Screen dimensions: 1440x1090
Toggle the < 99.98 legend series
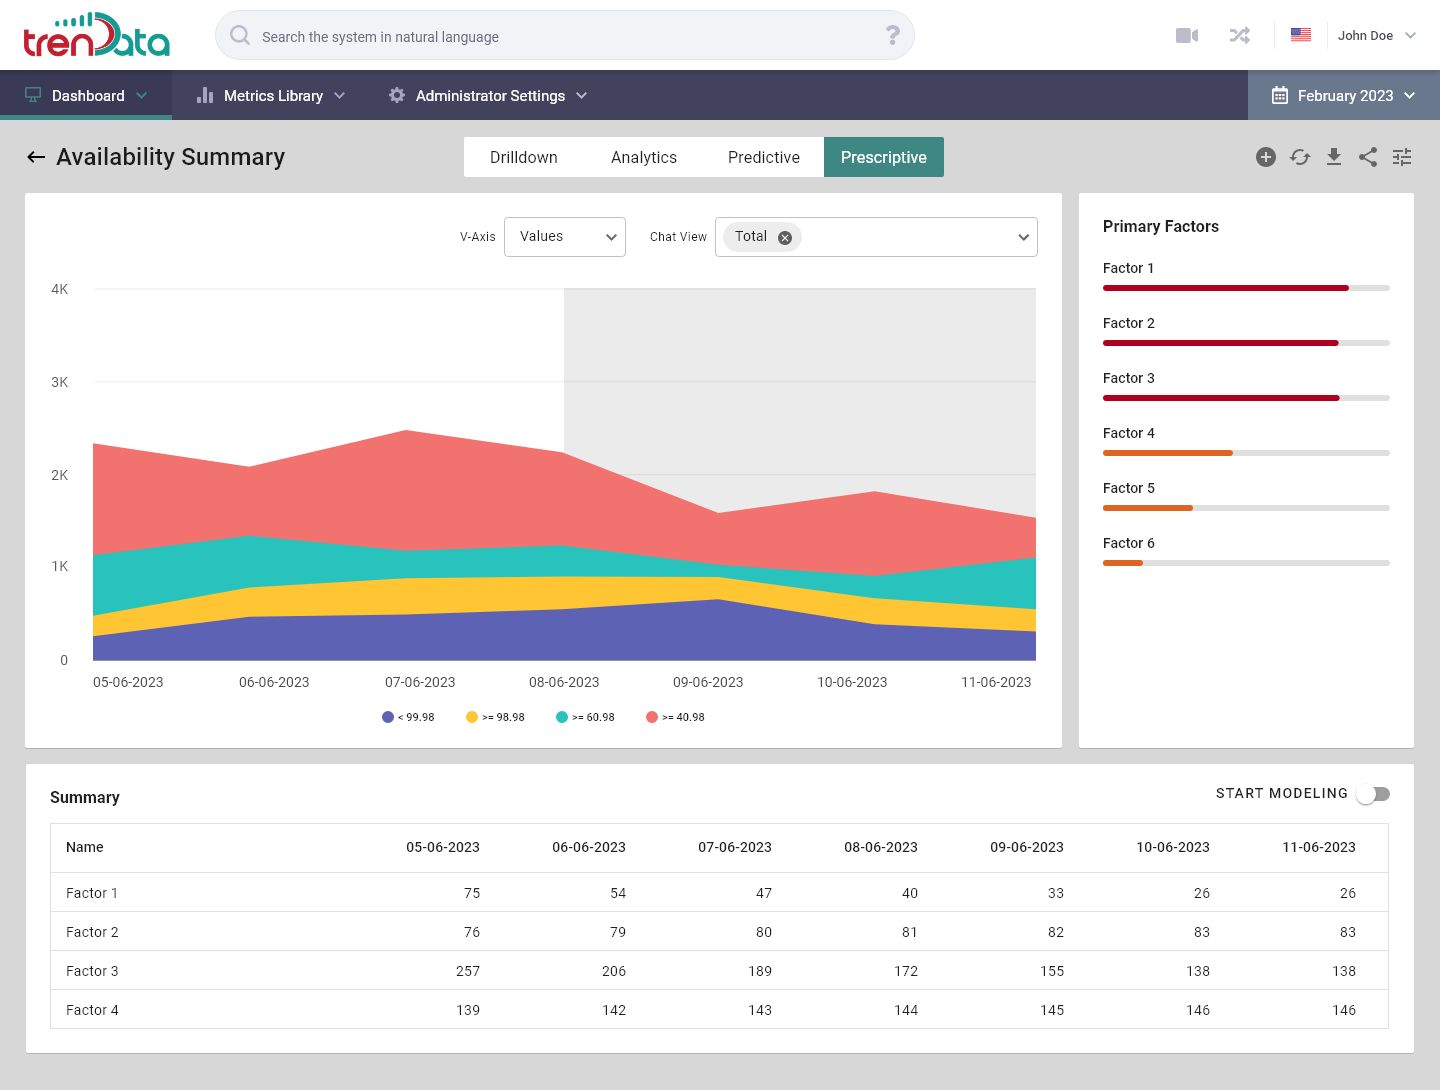point(408,717)
